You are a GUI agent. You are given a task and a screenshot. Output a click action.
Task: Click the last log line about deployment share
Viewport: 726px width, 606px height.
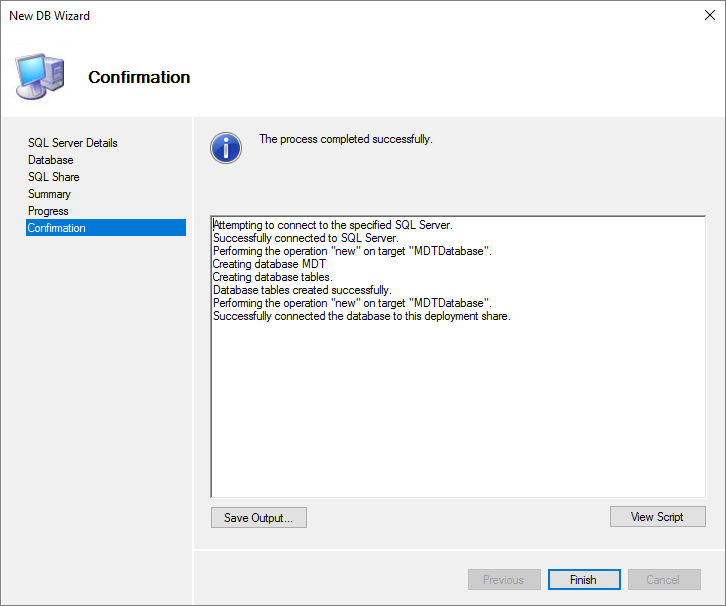click(x=362, y=316)
